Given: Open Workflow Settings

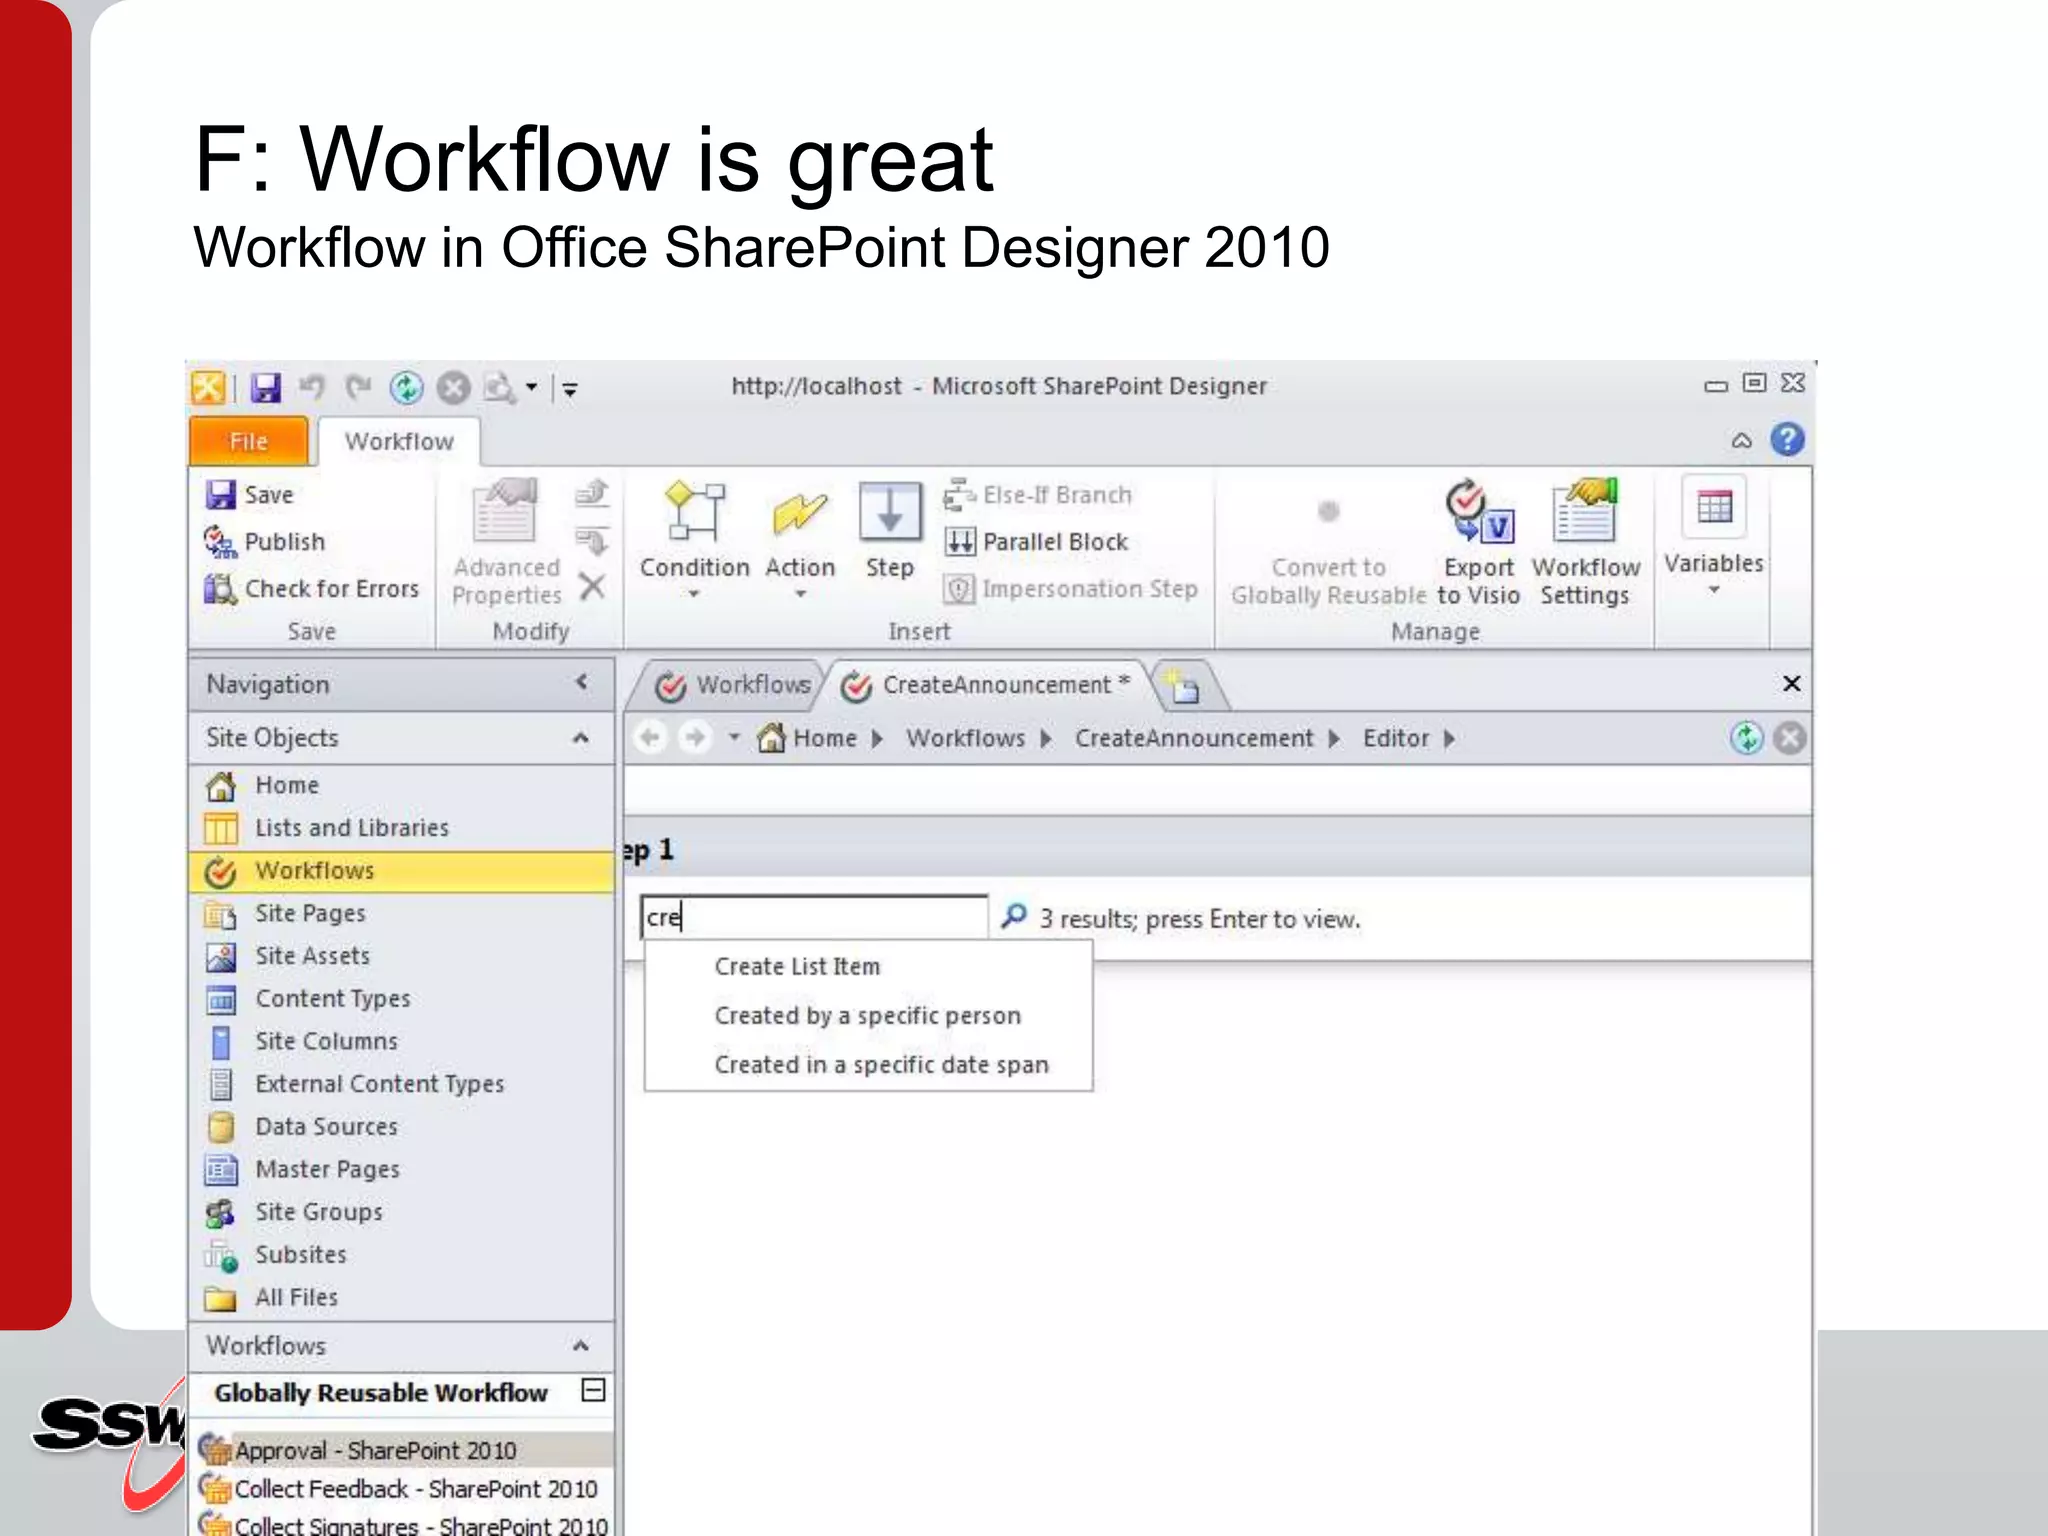Looking at the screenshot, I should tap(1585, 542).
